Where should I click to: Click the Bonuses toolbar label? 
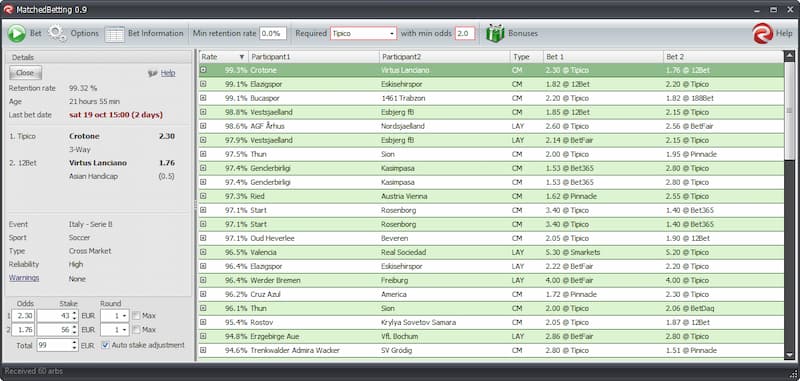click(x=523, y=34)
